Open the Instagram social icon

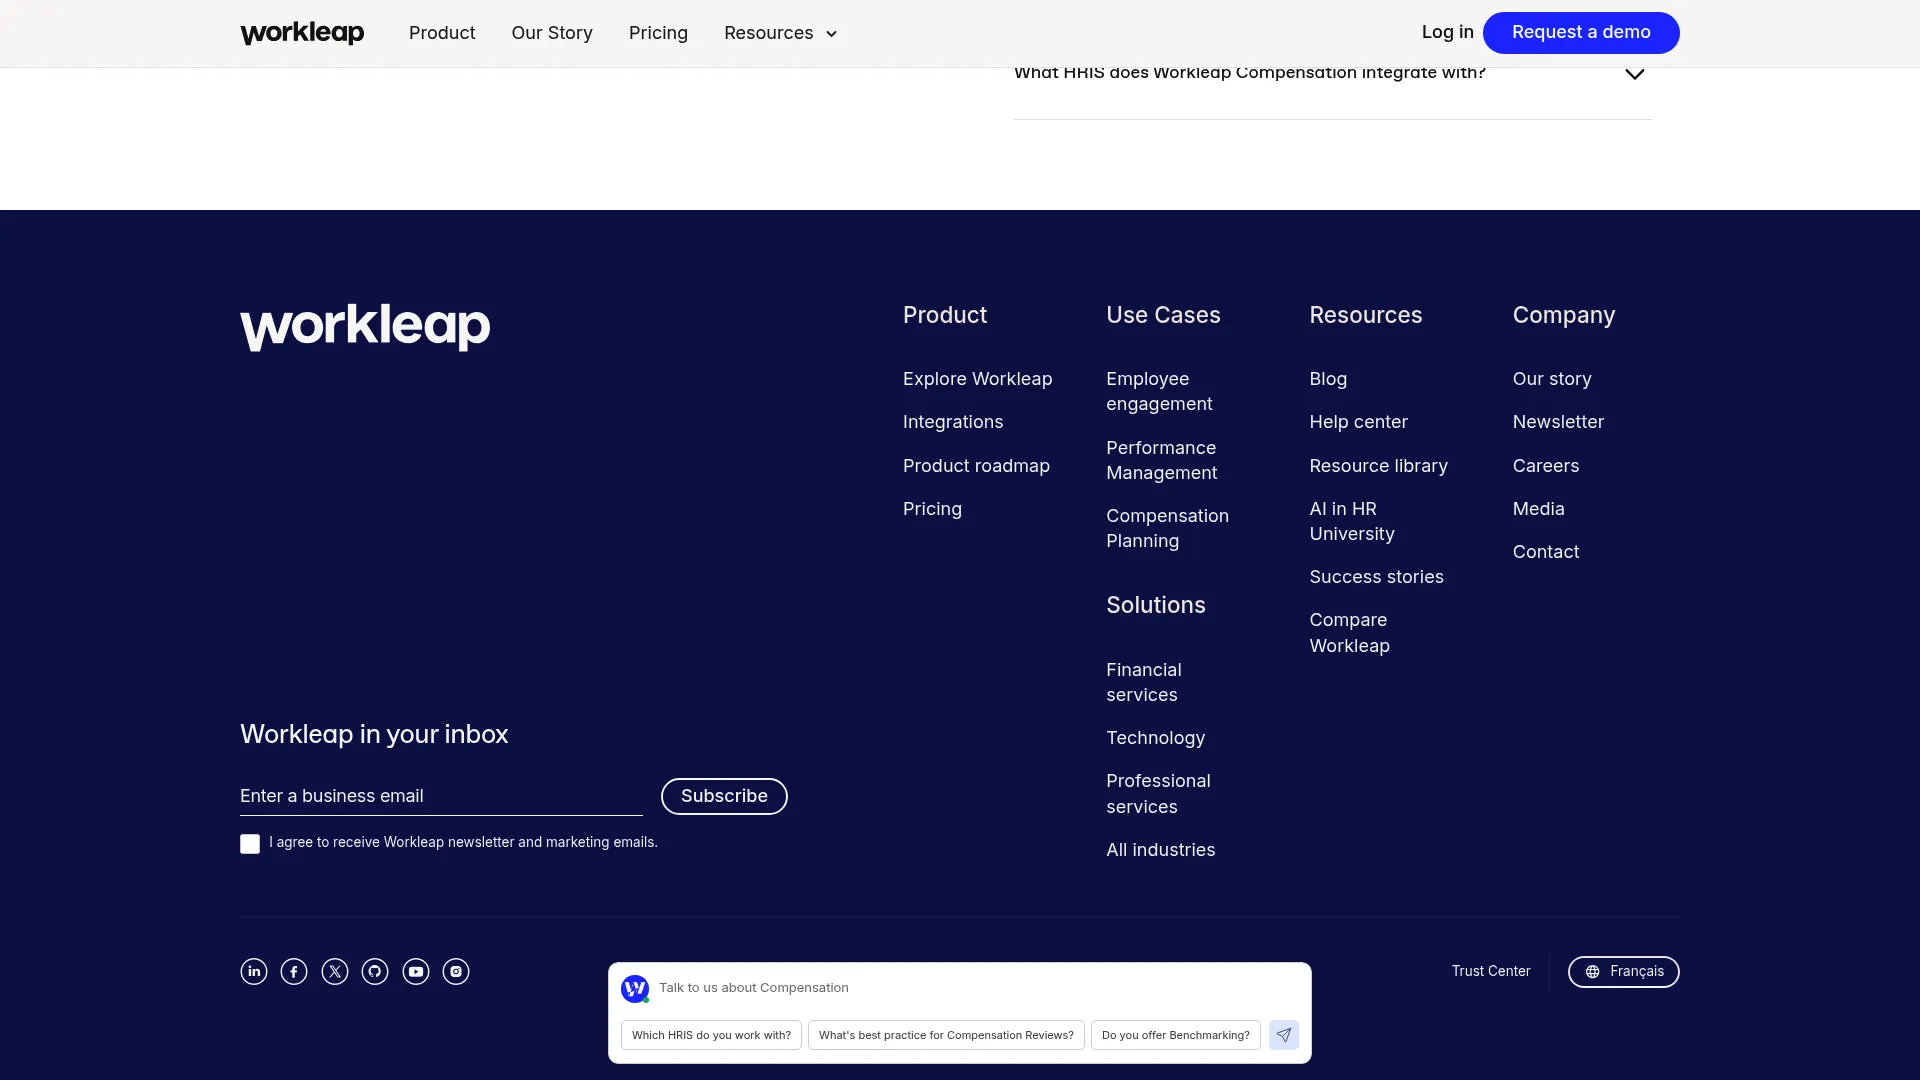tap(456, 971)
